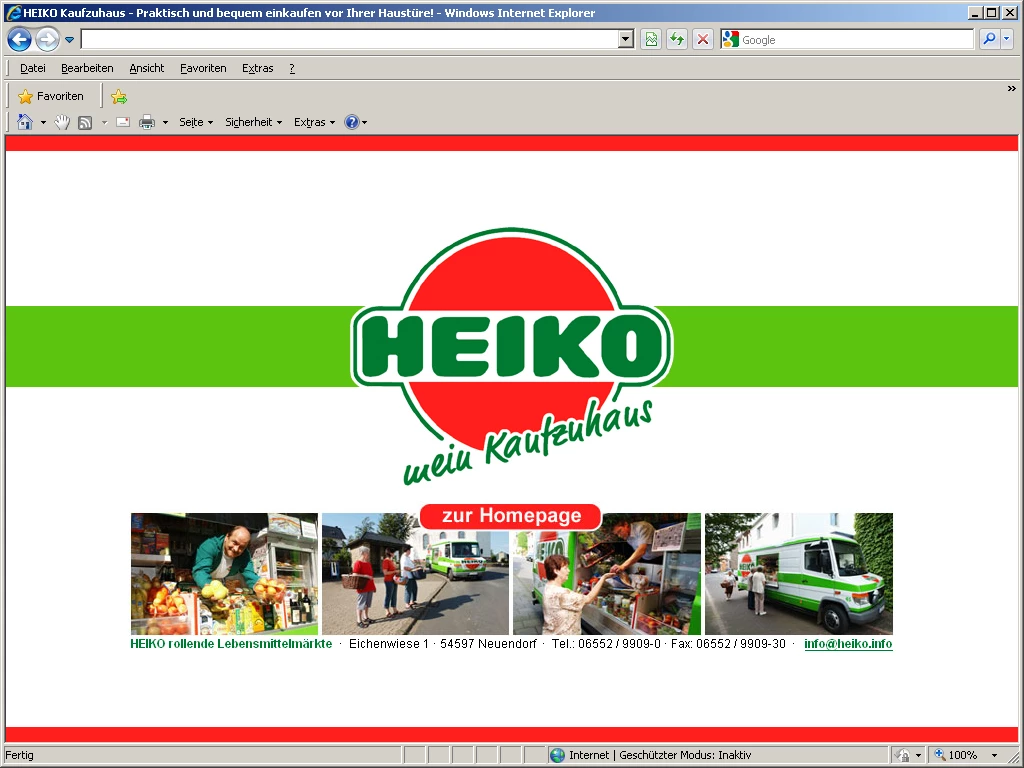
Task: Open the Ansicht menu
Action: tap(146, 68)
